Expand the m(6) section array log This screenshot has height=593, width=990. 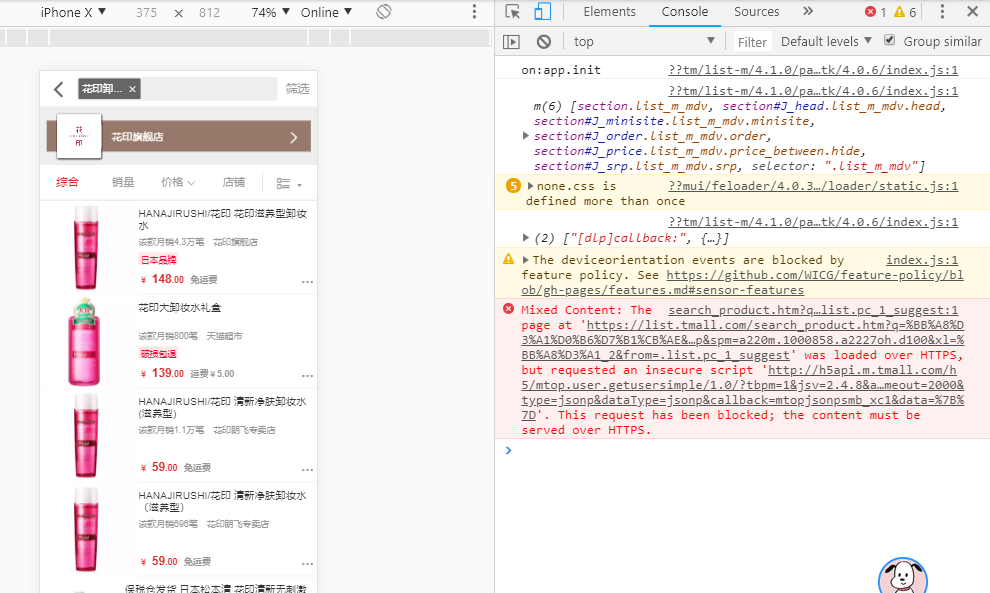coord(525,135)
